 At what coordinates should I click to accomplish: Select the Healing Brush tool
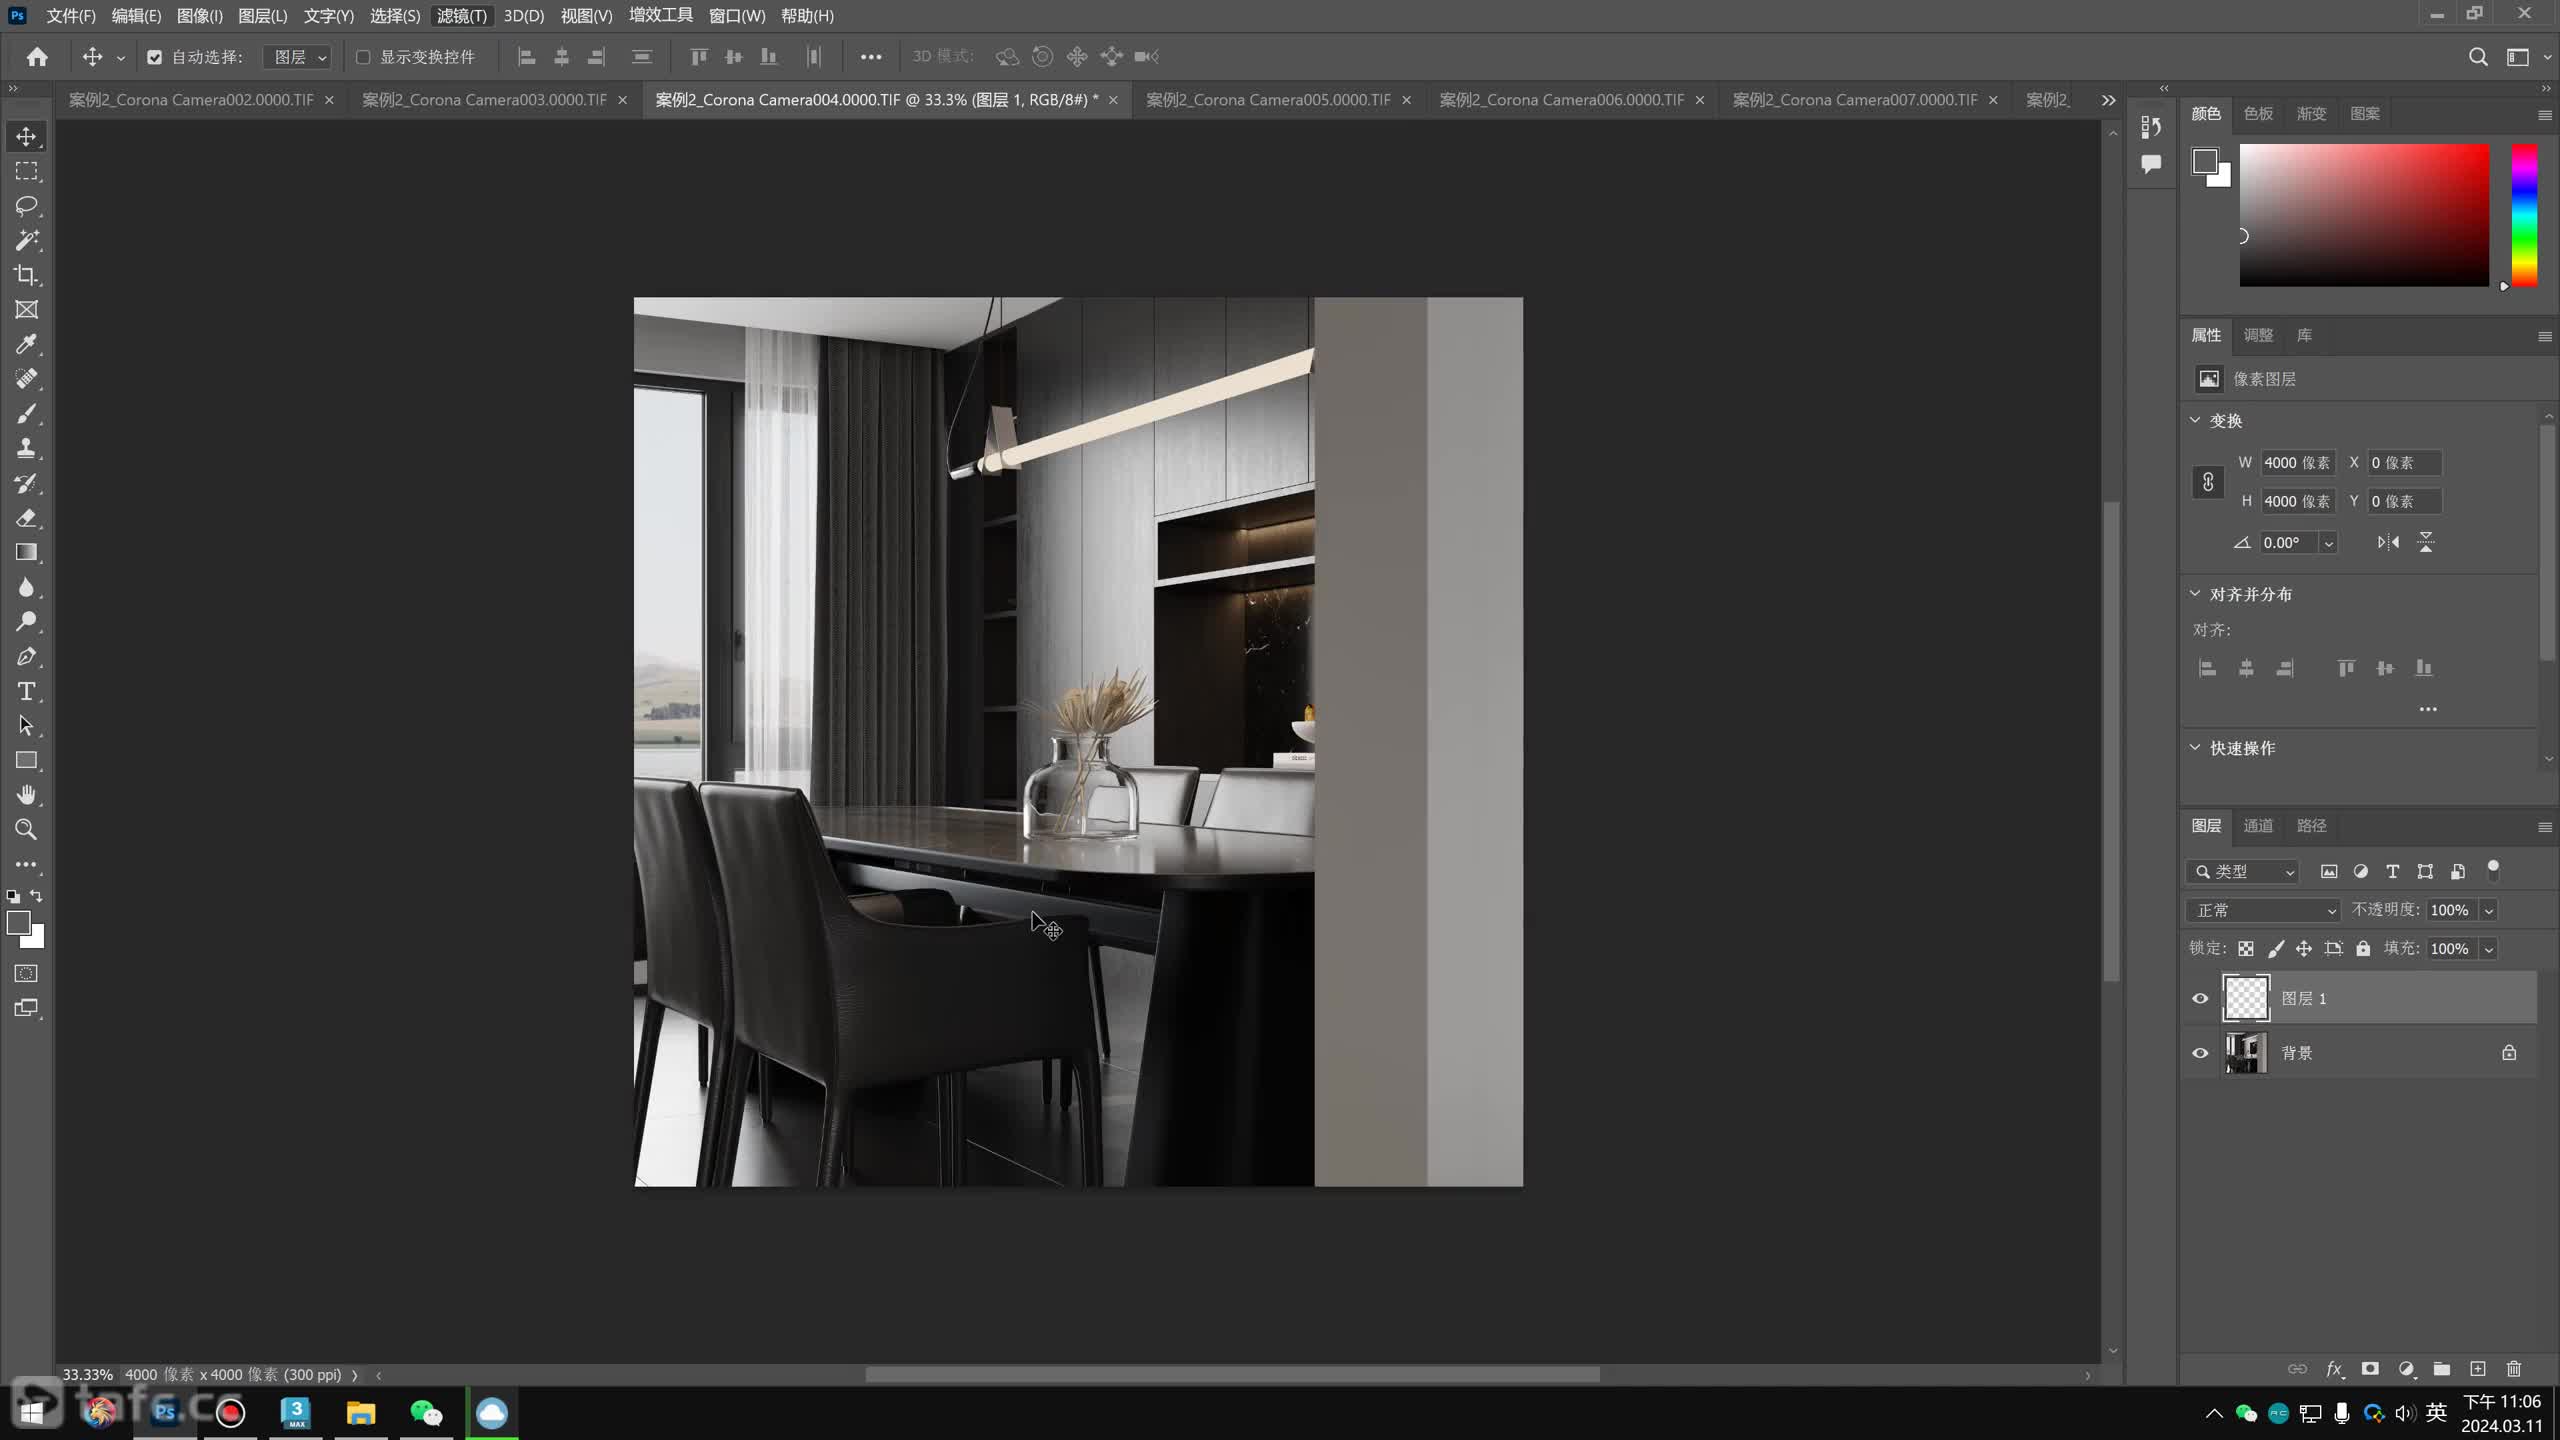(x=27, y=379)
